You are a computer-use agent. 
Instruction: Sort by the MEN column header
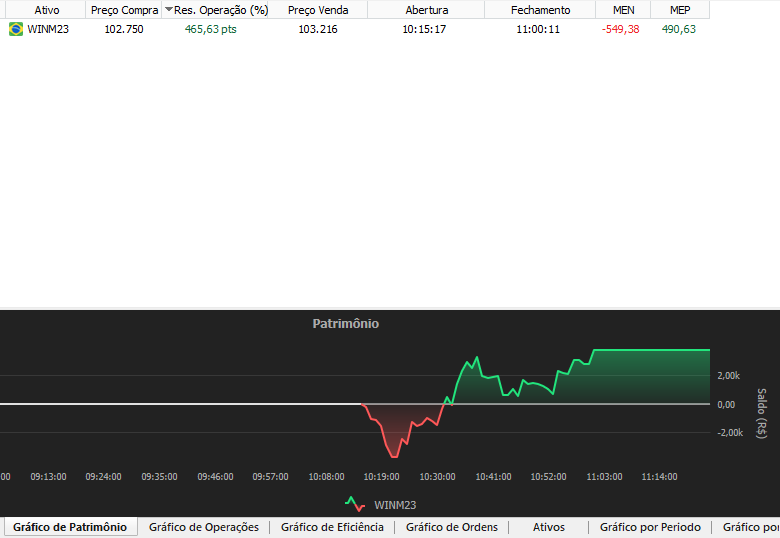click(x=623, y=10)
